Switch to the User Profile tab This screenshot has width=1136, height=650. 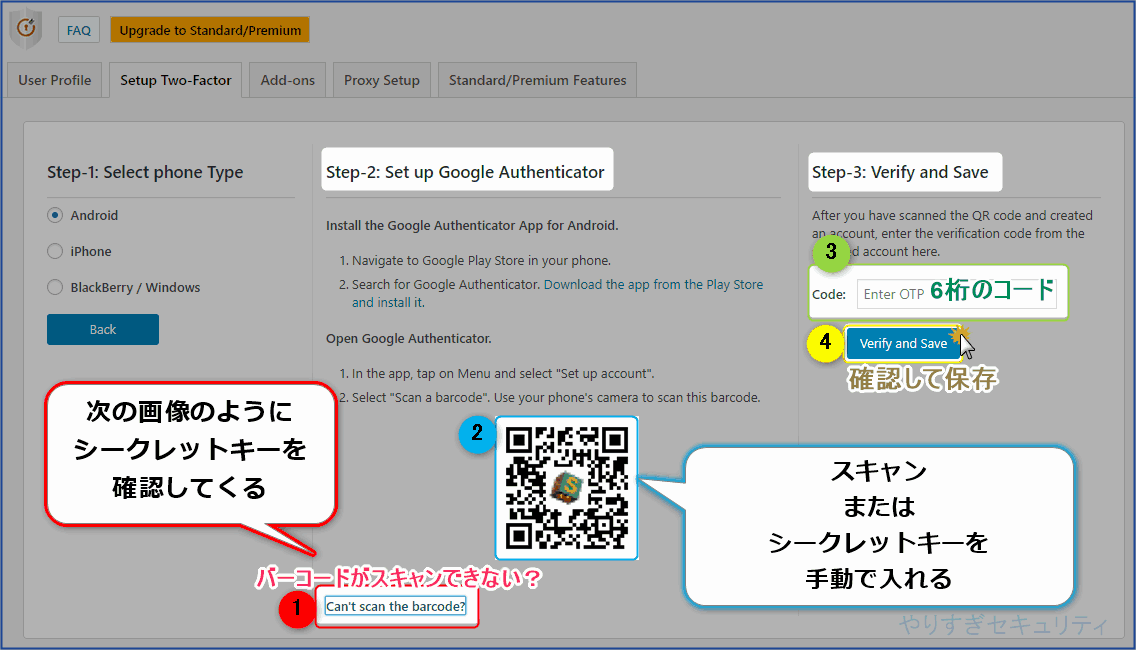point(55,80)
